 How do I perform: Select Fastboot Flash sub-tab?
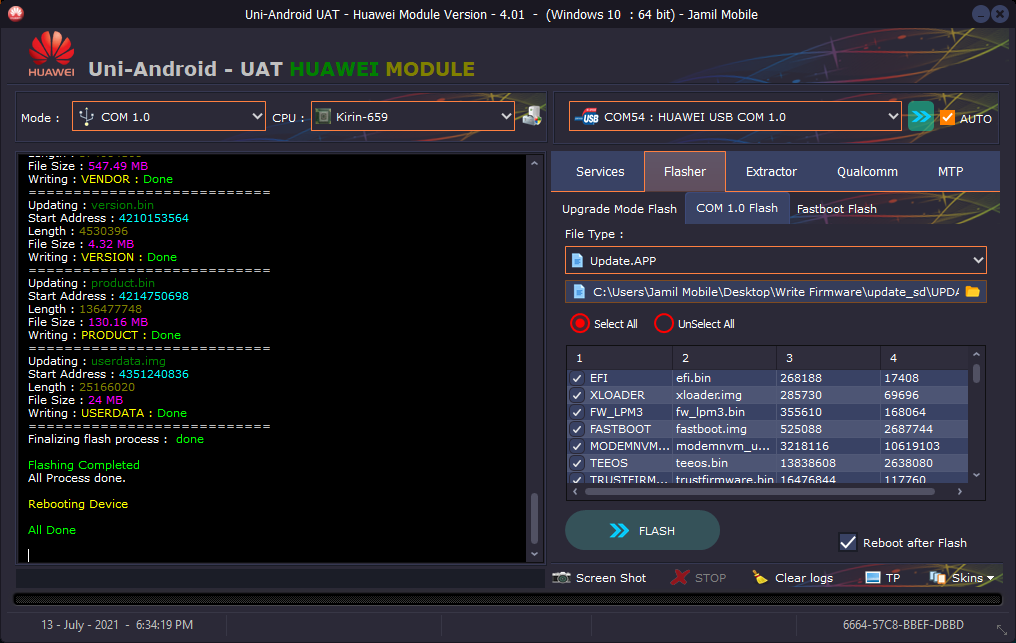(x=837, y=209)
